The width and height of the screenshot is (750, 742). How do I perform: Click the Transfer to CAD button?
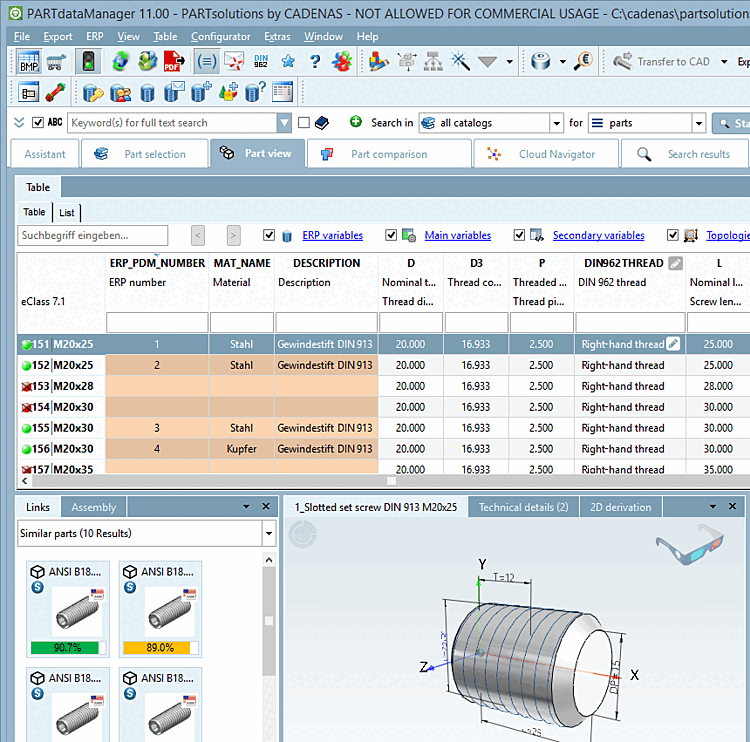(x=662, y=62)
